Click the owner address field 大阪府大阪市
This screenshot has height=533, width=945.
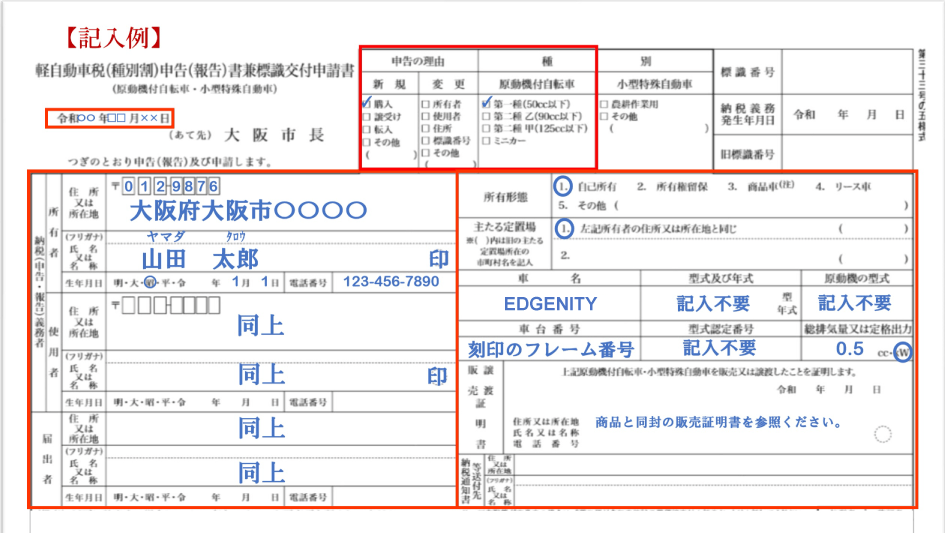point(248,211)
